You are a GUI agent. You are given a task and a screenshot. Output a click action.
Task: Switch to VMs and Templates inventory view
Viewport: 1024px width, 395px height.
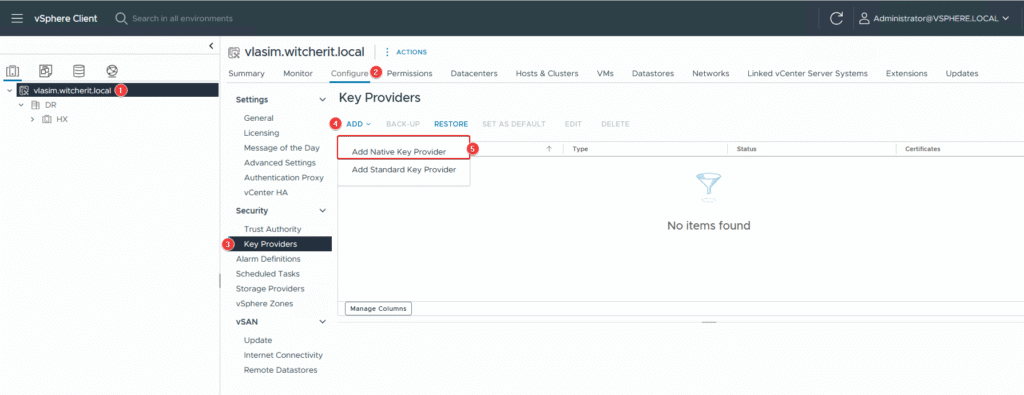(x=46, y=71)
